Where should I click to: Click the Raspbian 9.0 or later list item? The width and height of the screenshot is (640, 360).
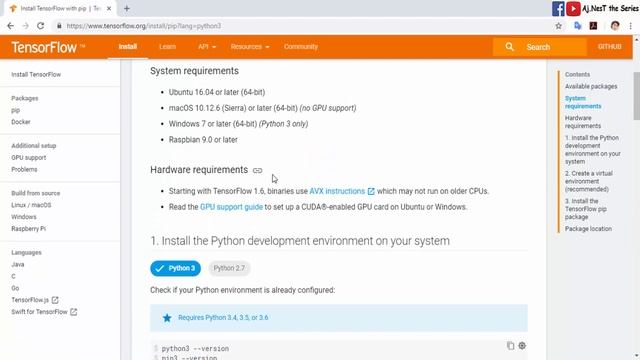(203, 140)
